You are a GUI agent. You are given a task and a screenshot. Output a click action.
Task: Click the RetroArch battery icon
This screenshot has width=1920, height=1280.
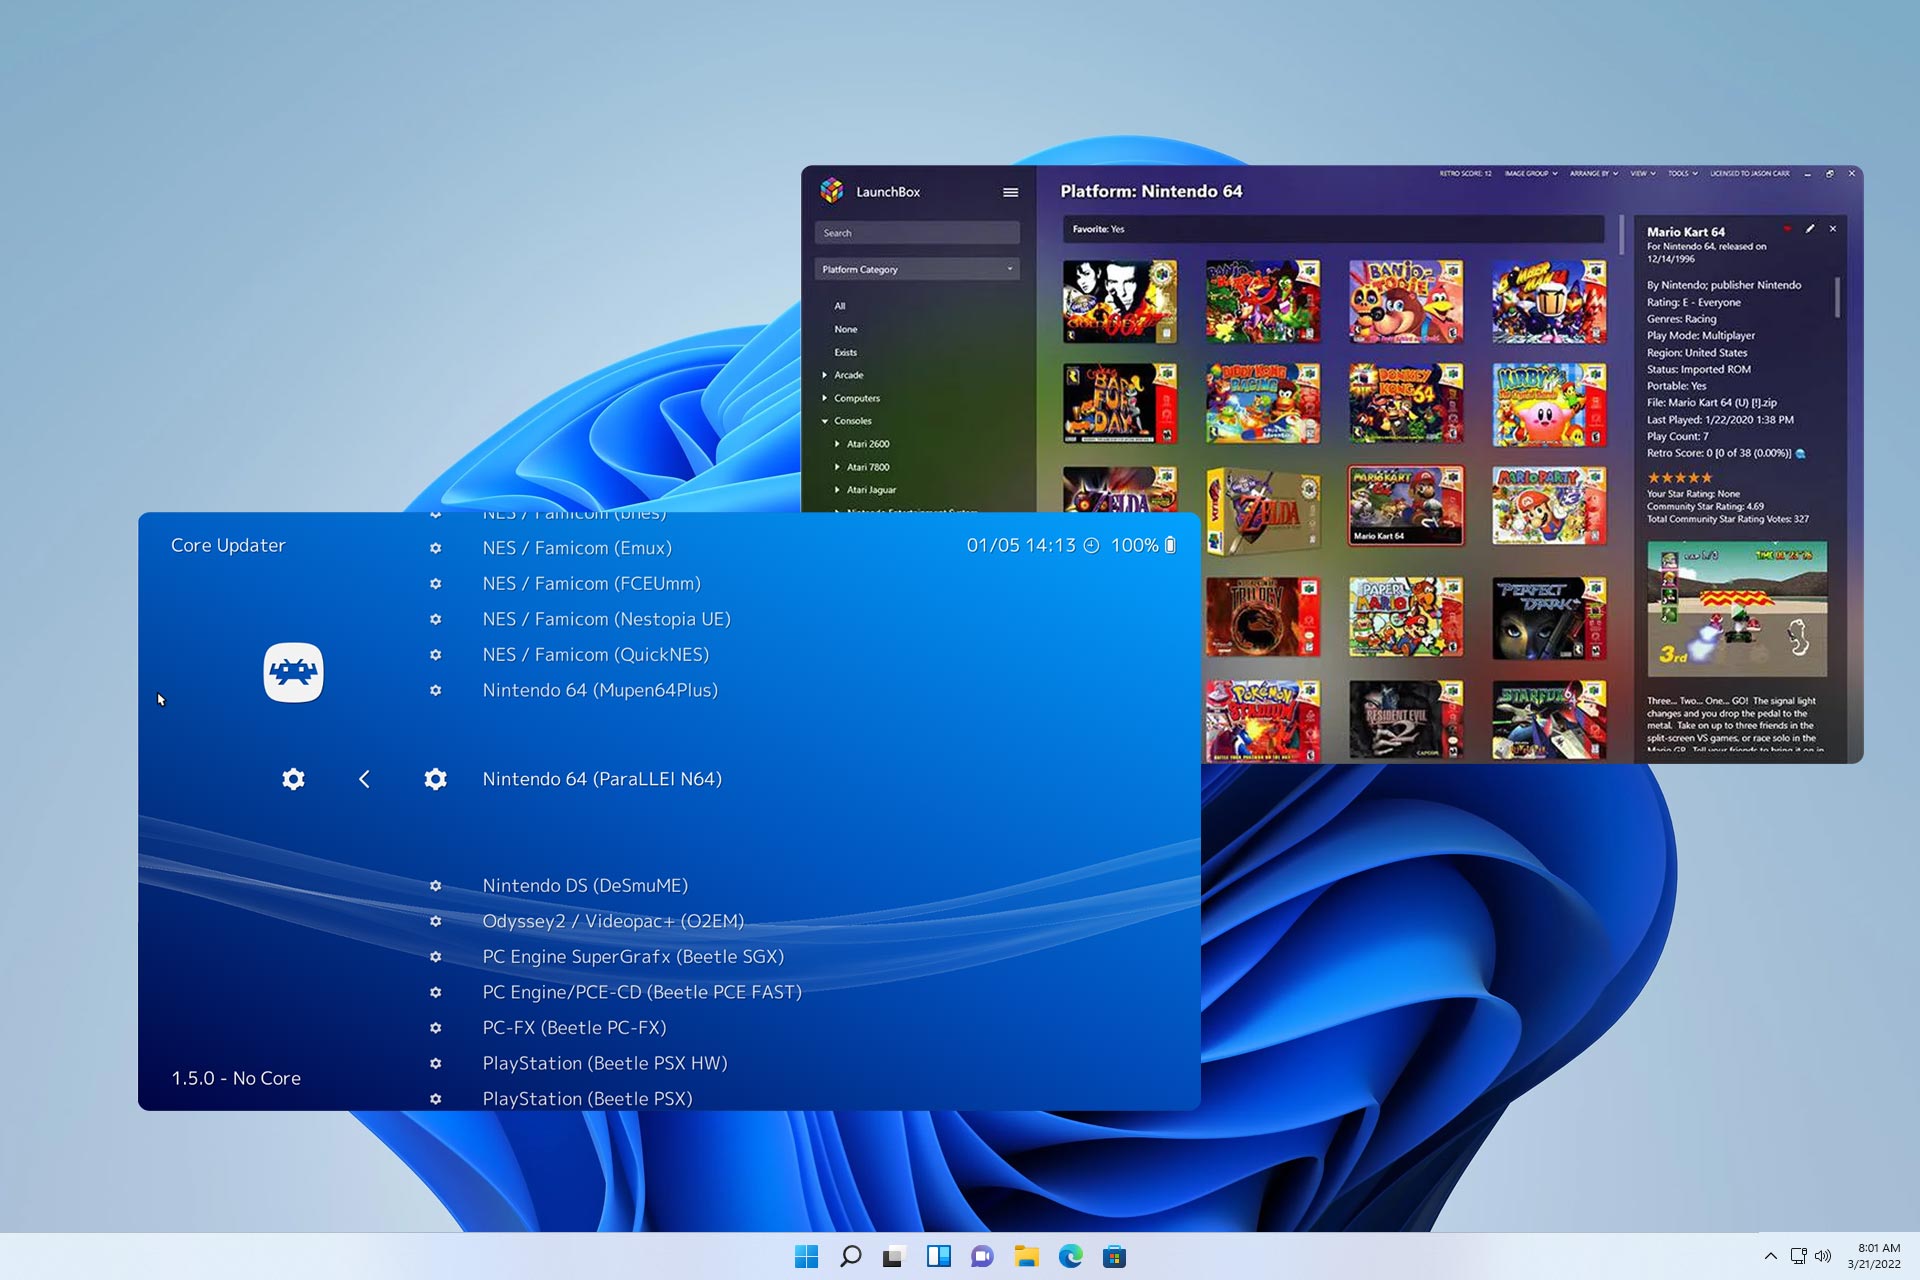tap(1170, 545)
